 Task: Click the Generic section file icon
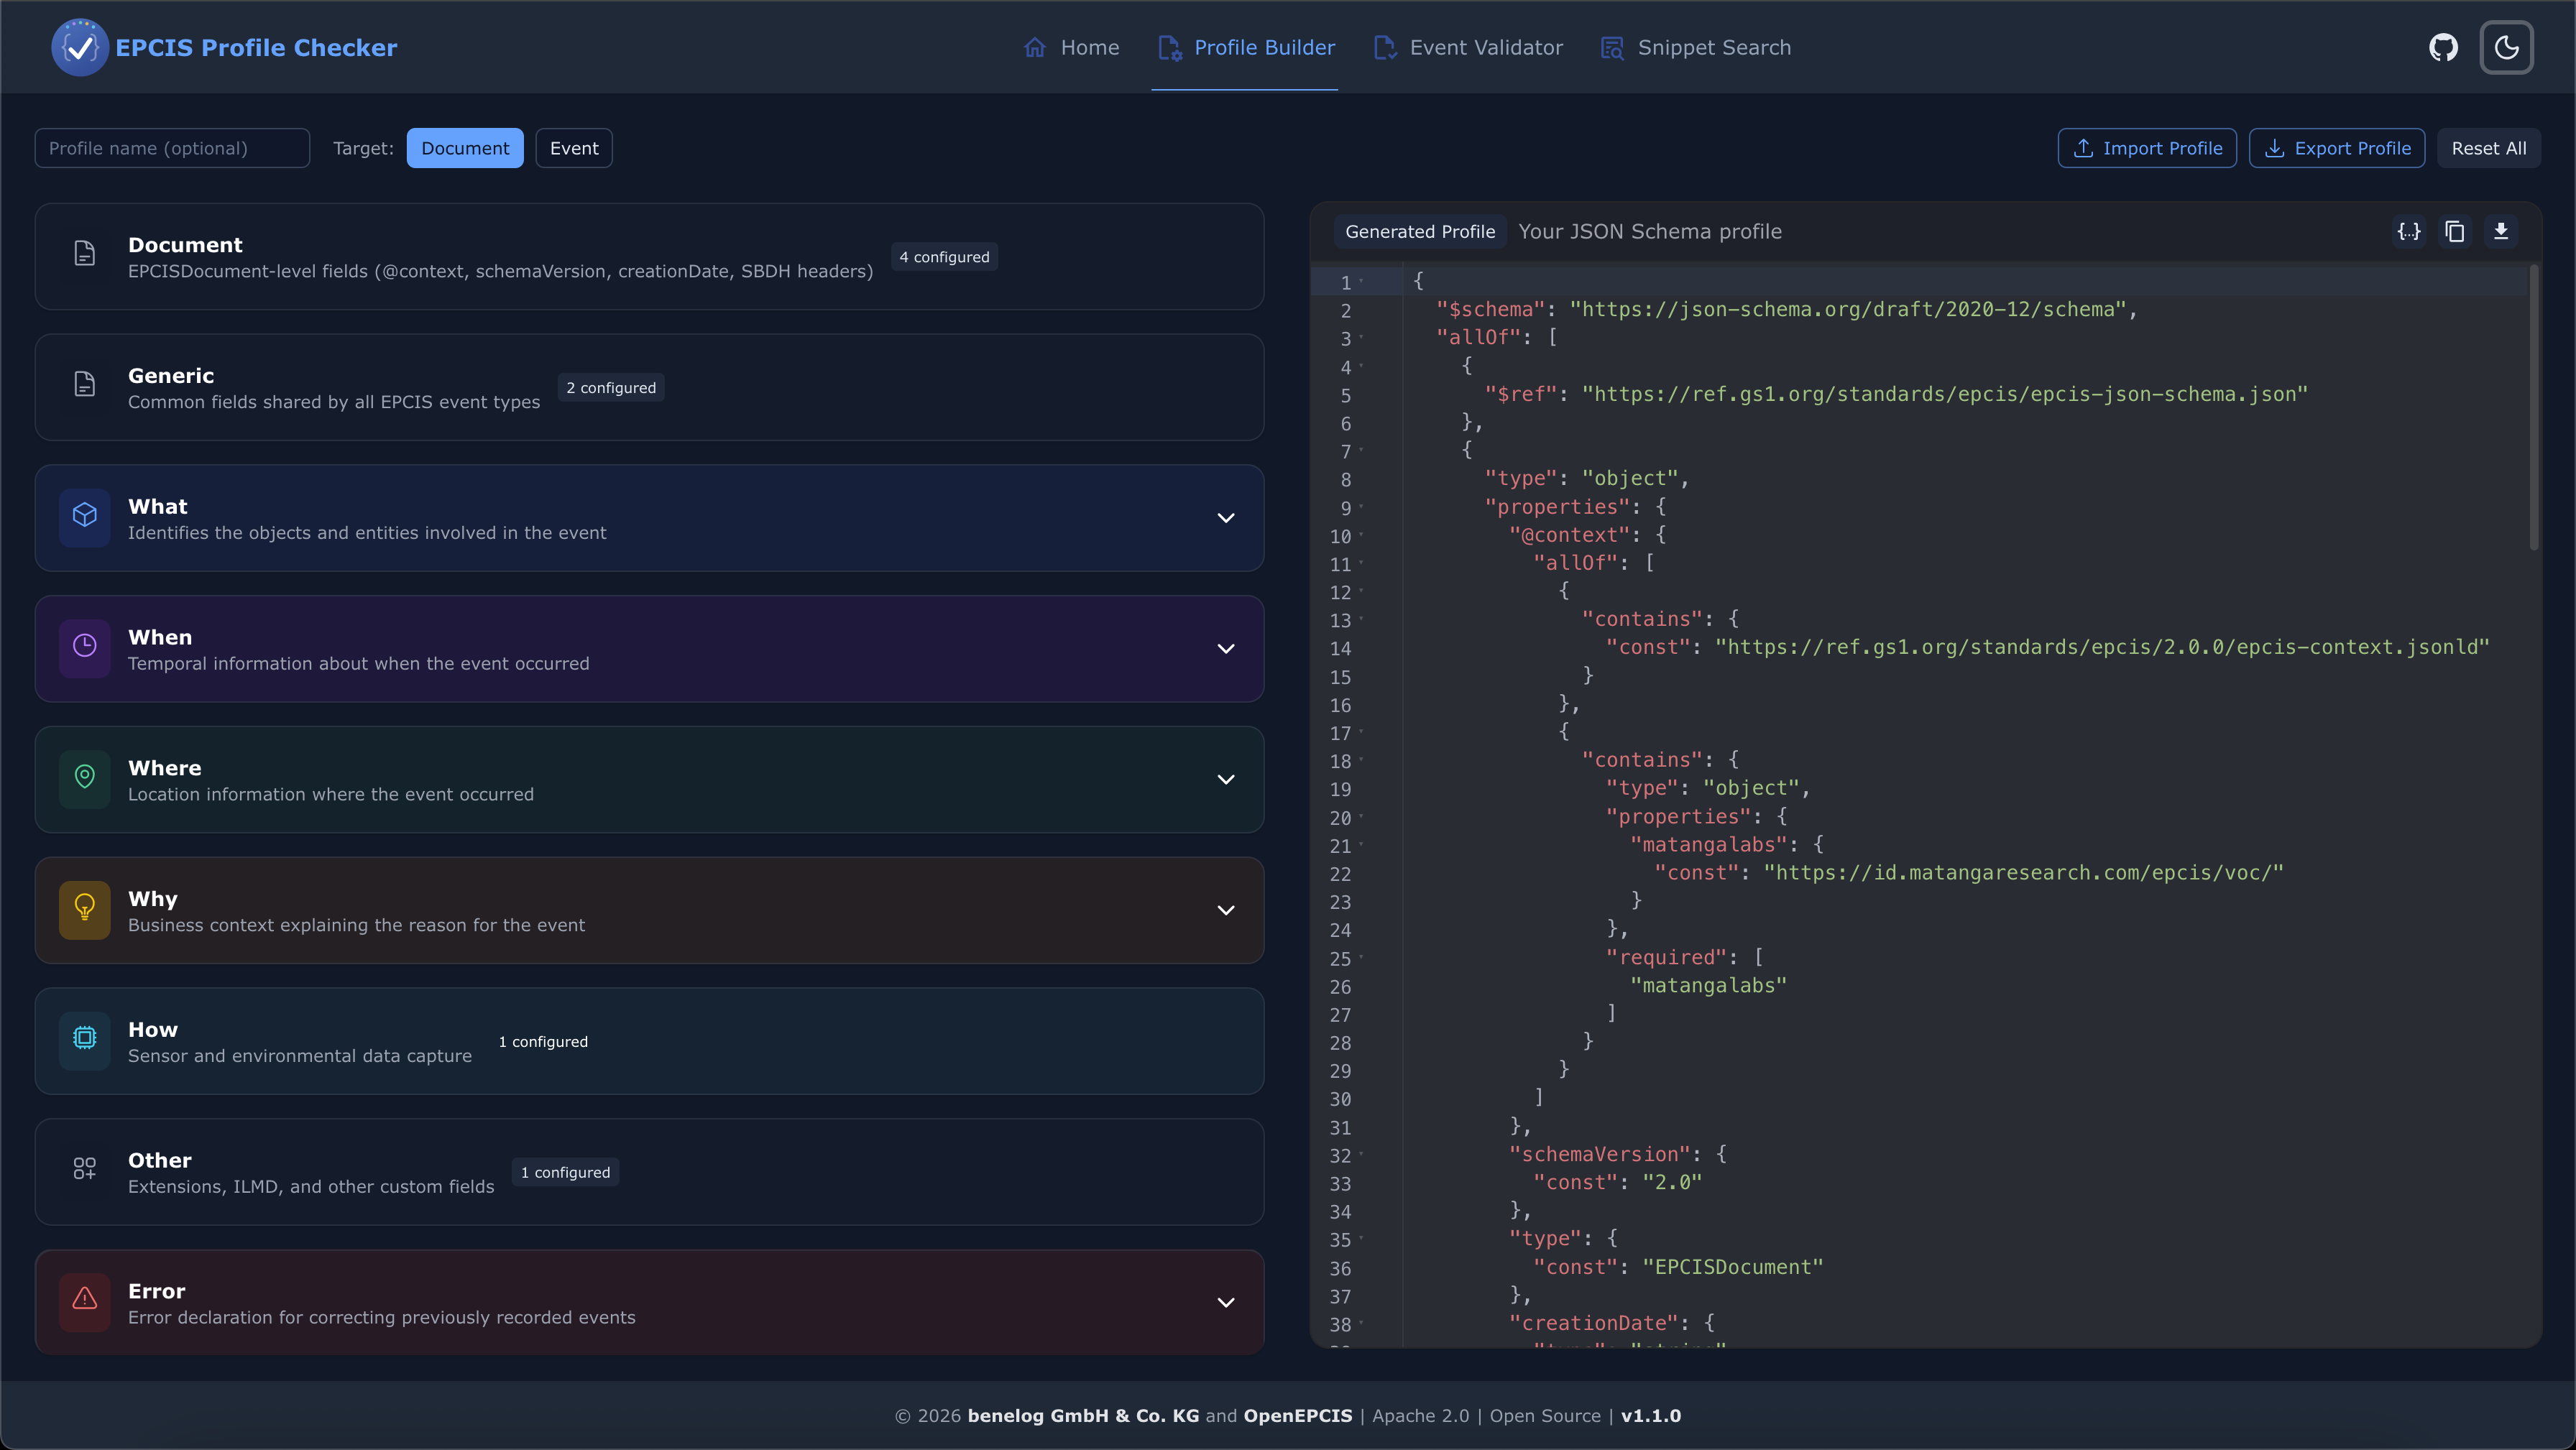[85, 384]
